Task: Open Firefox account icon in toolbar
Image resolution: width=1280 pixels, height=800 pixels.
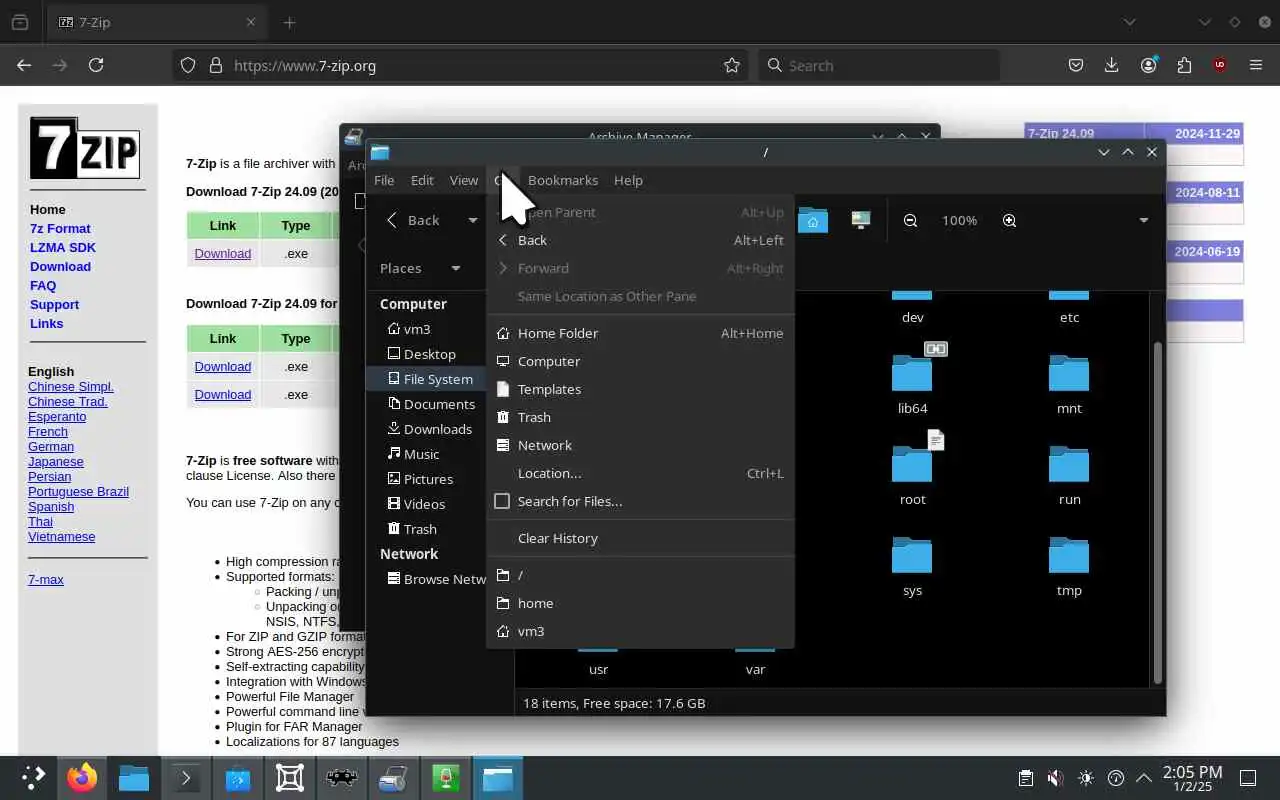Action: click(1148, 65)
